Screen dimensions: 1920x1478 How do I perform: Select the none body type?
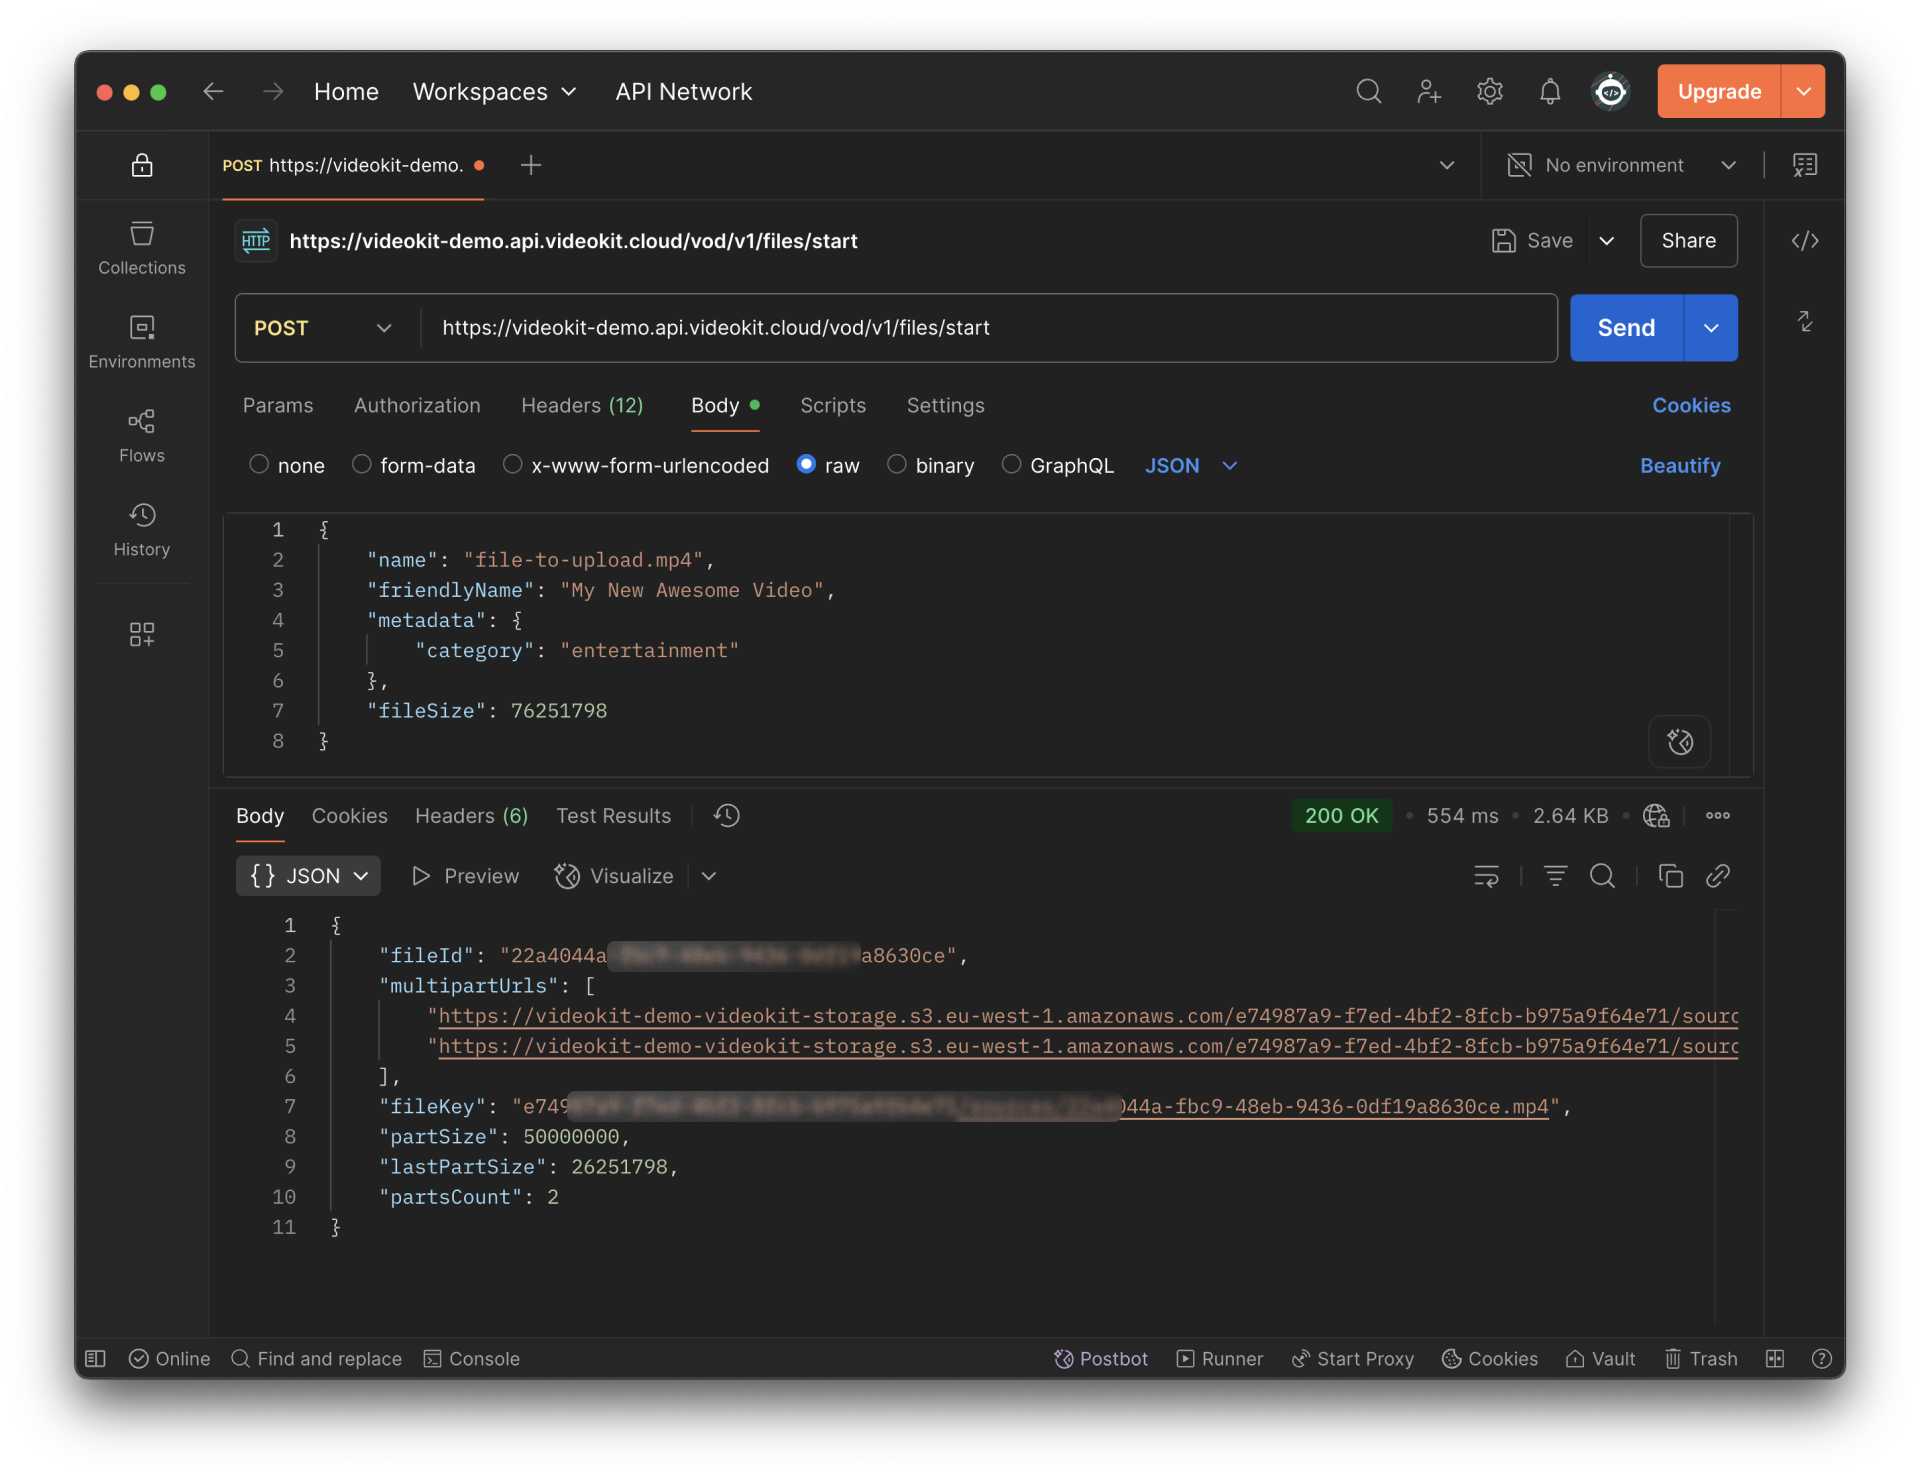click(259, 464)
